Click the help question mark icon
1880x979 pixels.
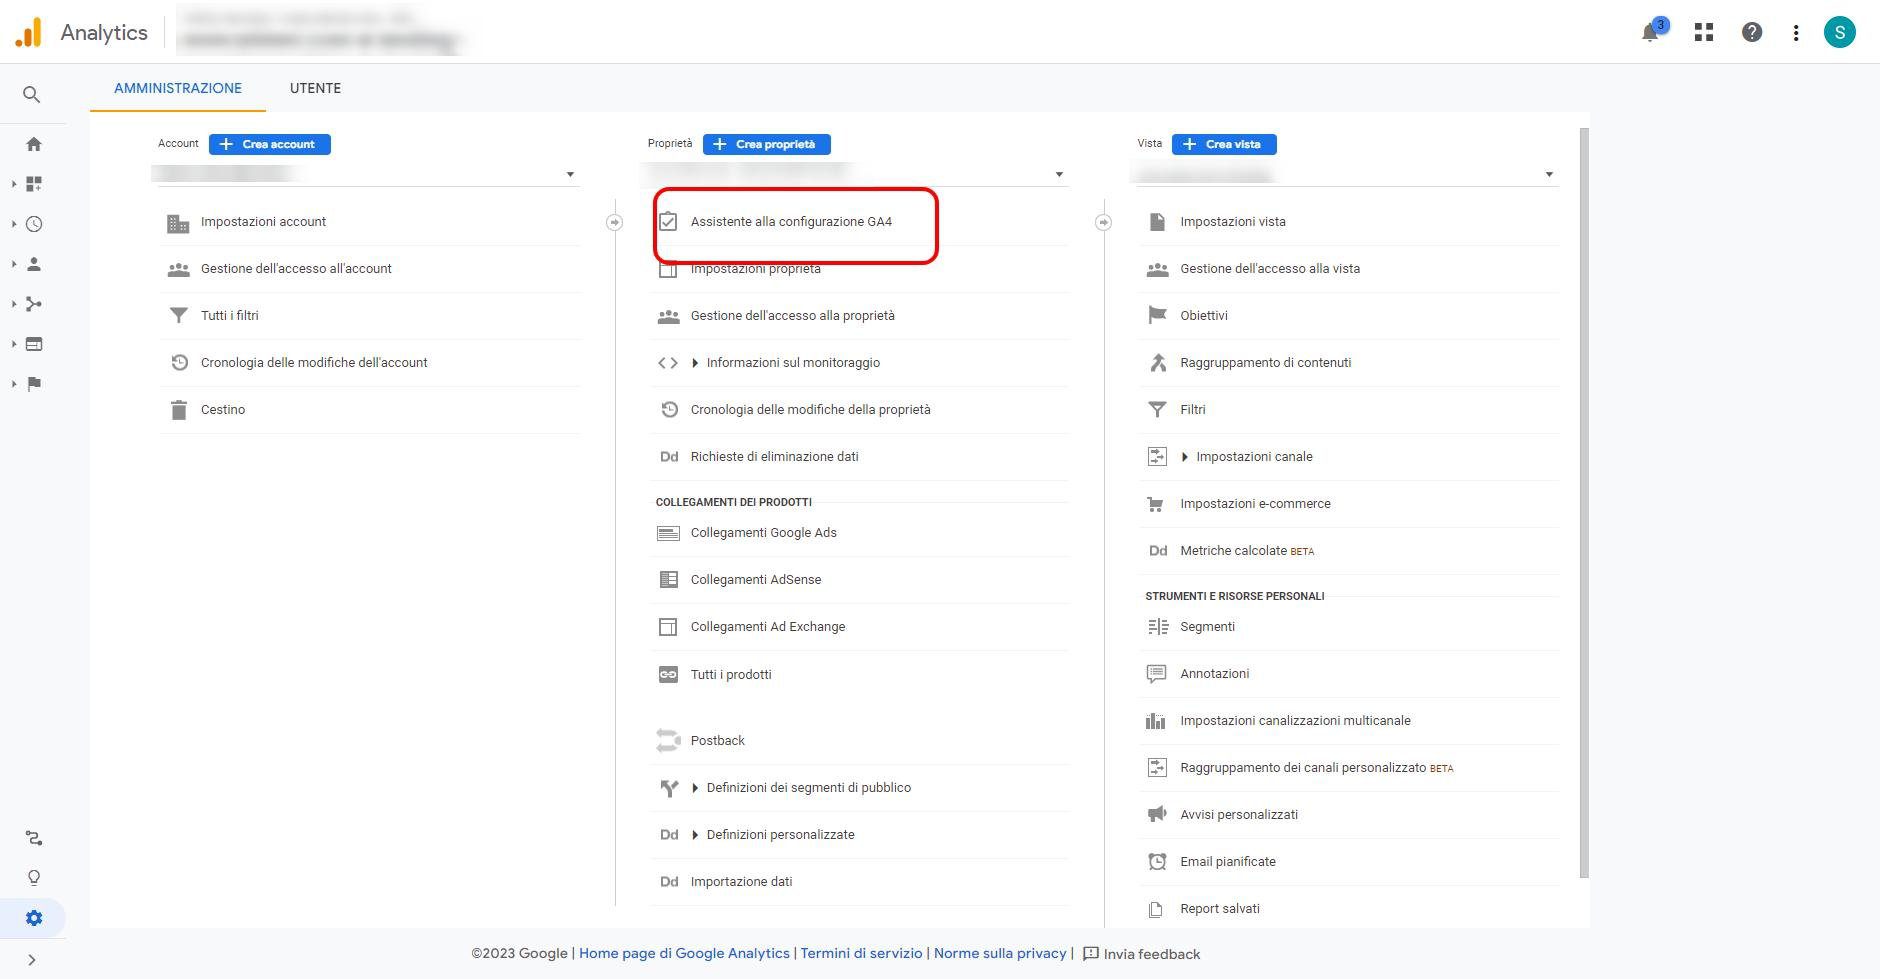tap(1752, 33)
